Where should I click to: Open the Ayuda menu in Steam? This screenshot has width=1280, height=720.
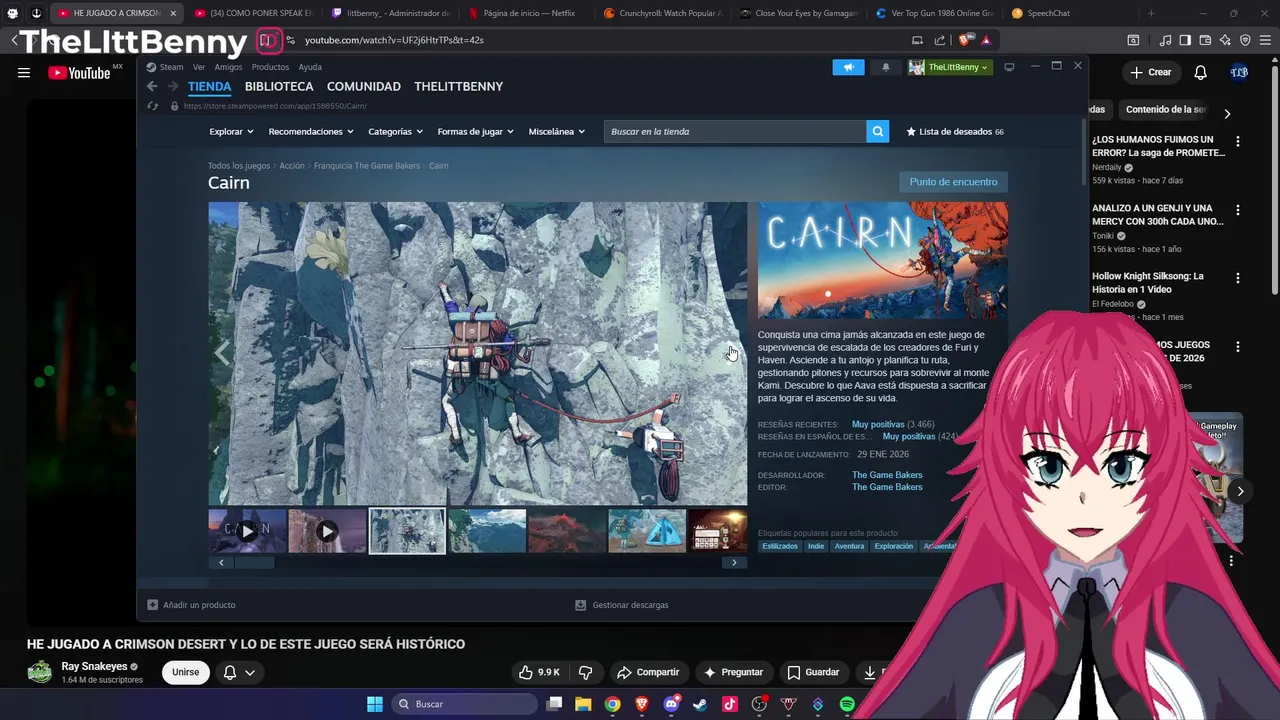tap(310, 67)
